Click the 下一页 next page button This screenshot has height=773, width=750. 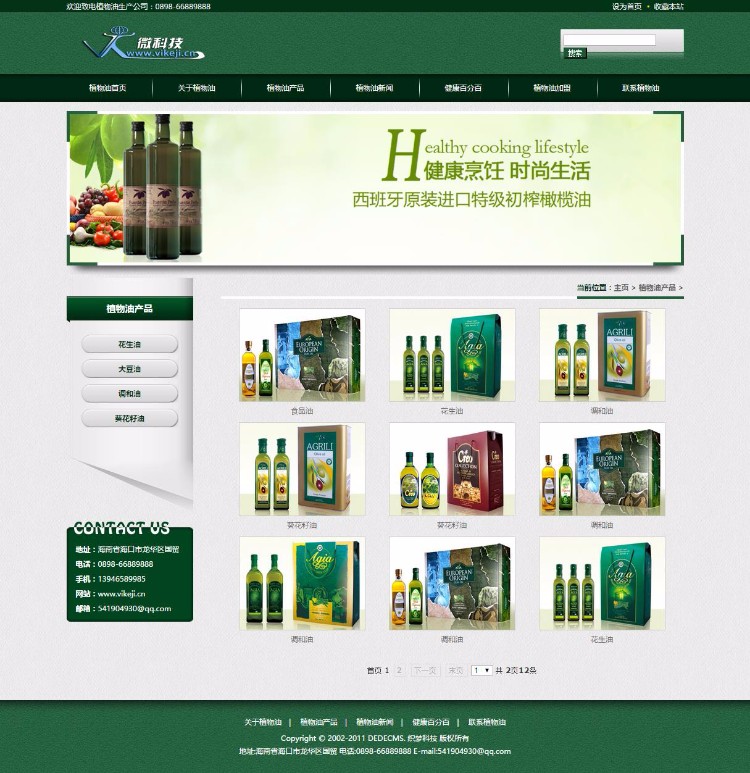pos(425,670)
